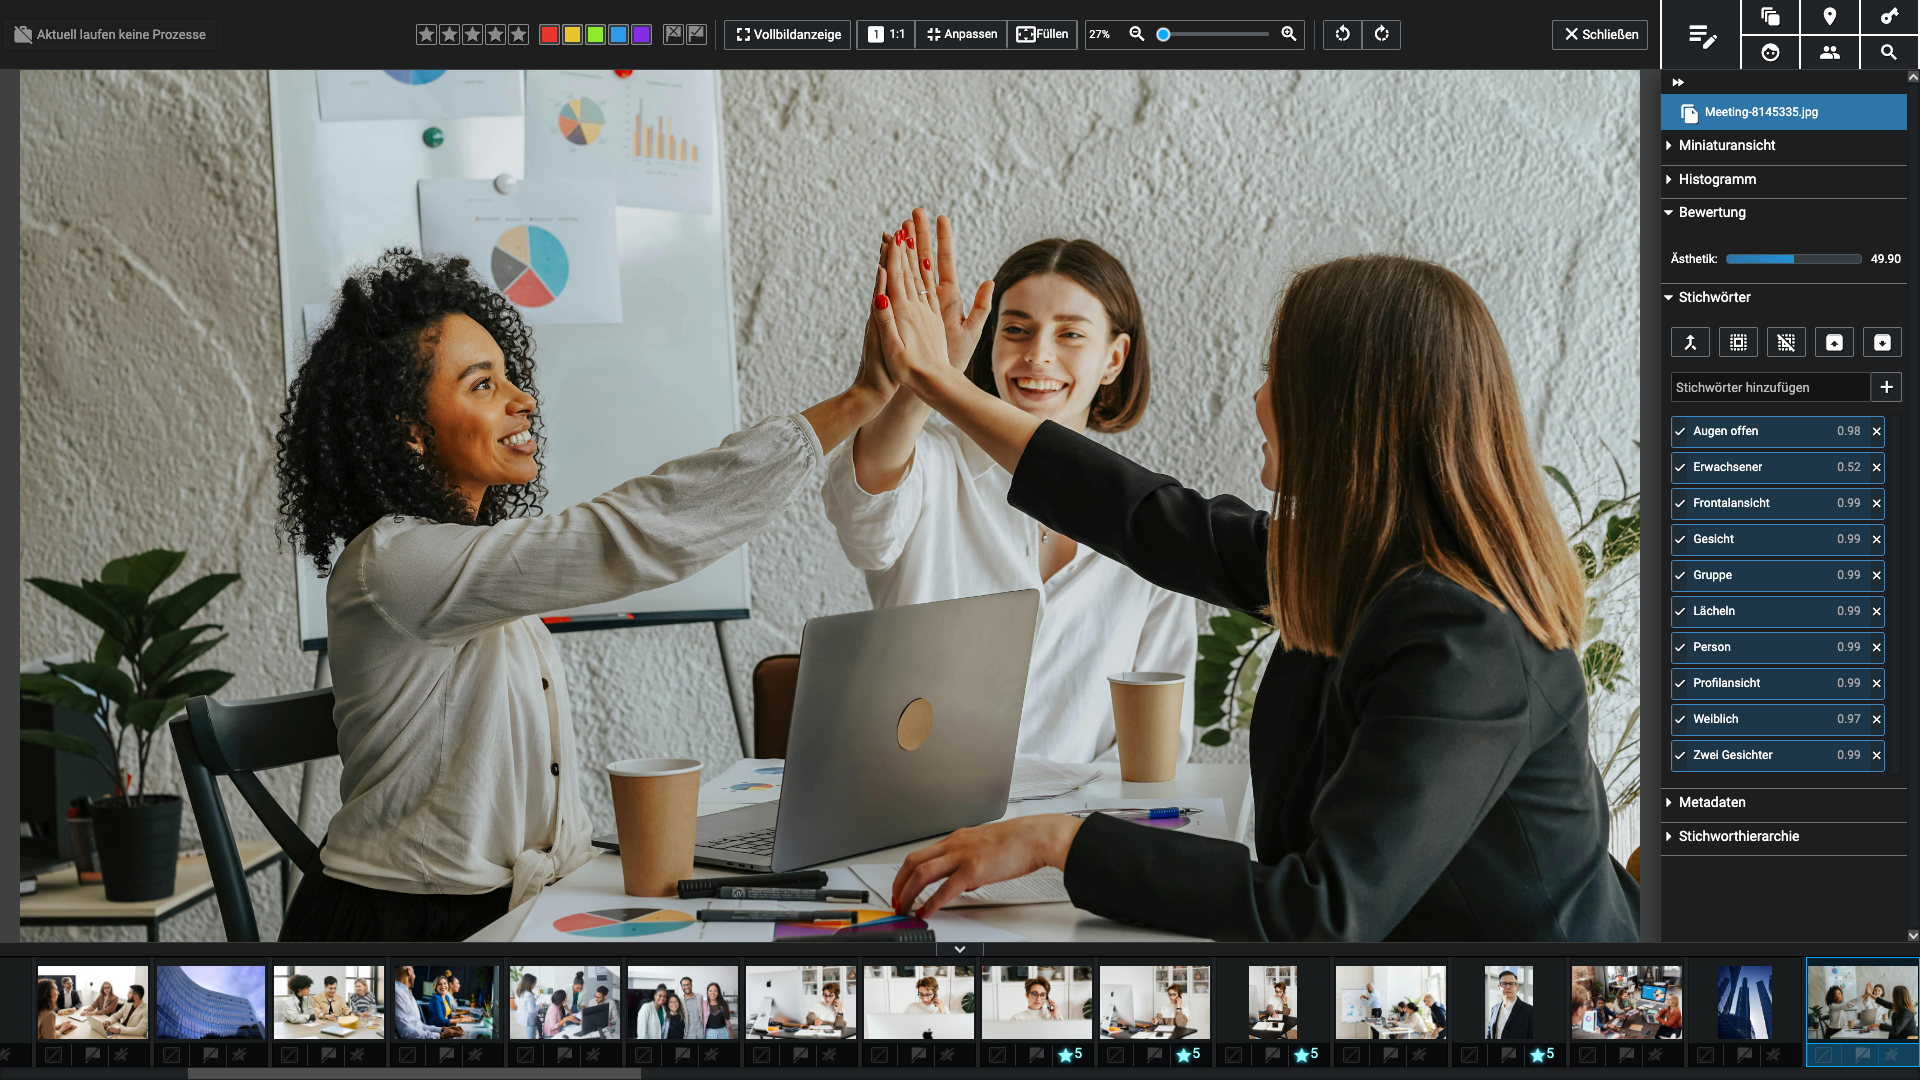Select the blue building thumbnail
The height and width of the screenshot is (1080, 1920).
(x=210, y=1002)
